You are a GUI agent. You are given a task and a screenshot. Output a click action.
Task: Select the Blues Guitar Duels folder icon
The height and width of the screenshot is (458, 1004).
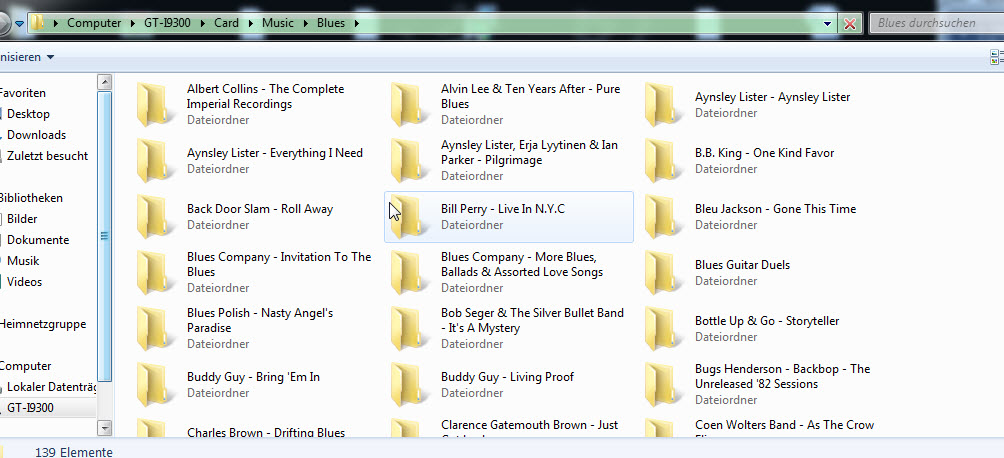[x=664, y=272]
